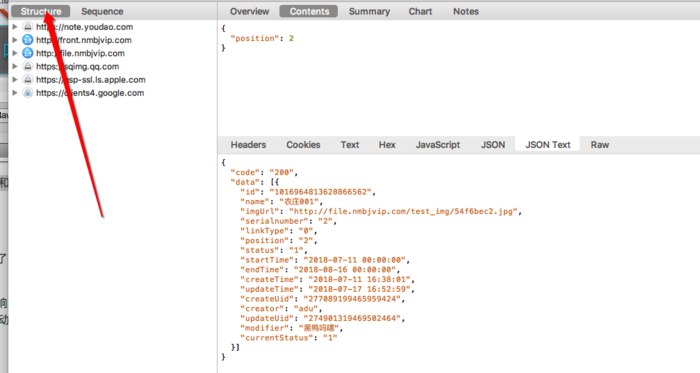Click the request "position": 2 line
The height and width of the screenshot is (373, 700).
262,38
